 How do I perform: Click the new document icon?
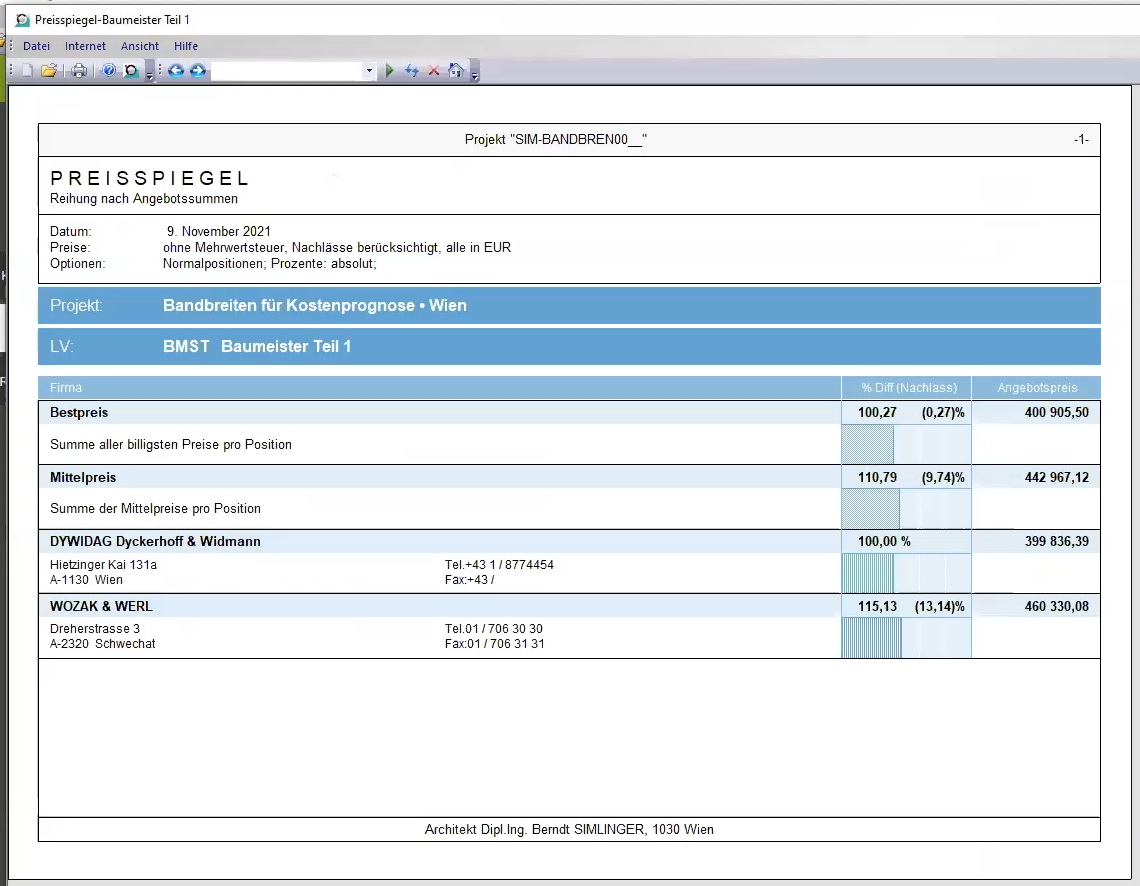click(28, 71)
